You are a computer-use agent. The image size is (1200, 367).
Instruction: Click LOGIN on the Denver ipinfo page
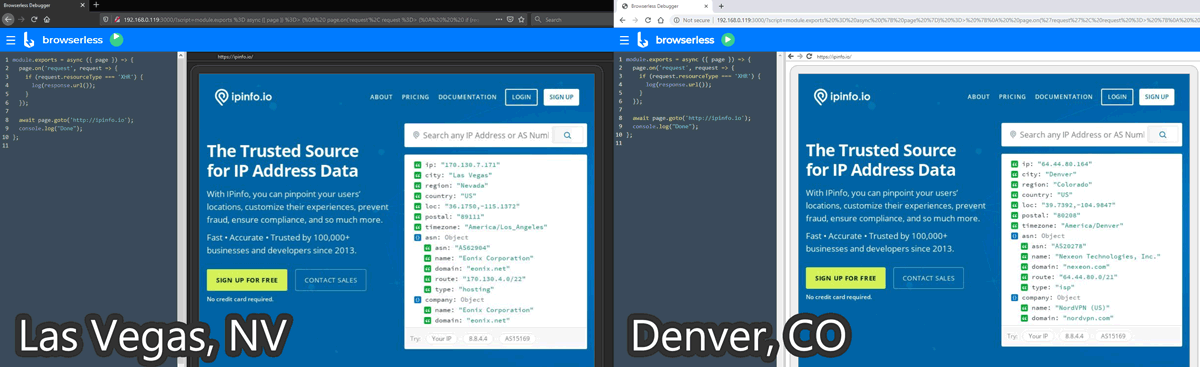[1117, 97]
